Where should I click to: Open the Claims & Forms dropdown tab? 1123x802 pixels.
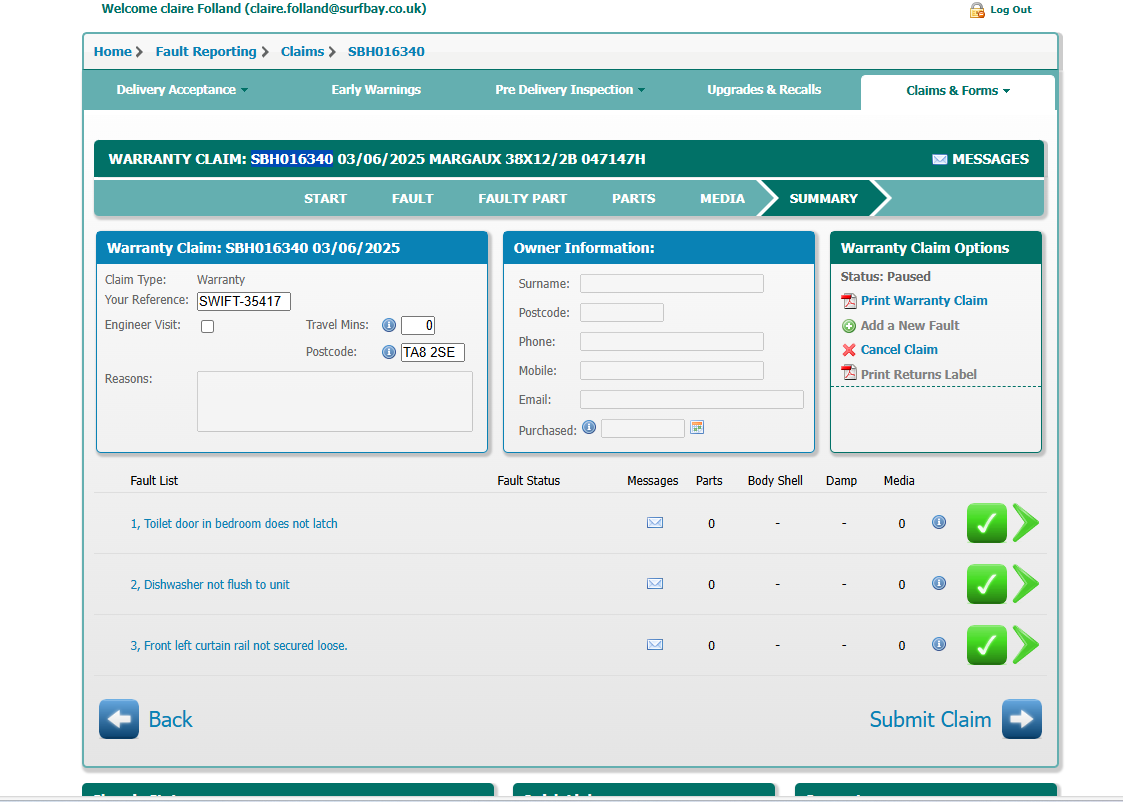point(957,91)
